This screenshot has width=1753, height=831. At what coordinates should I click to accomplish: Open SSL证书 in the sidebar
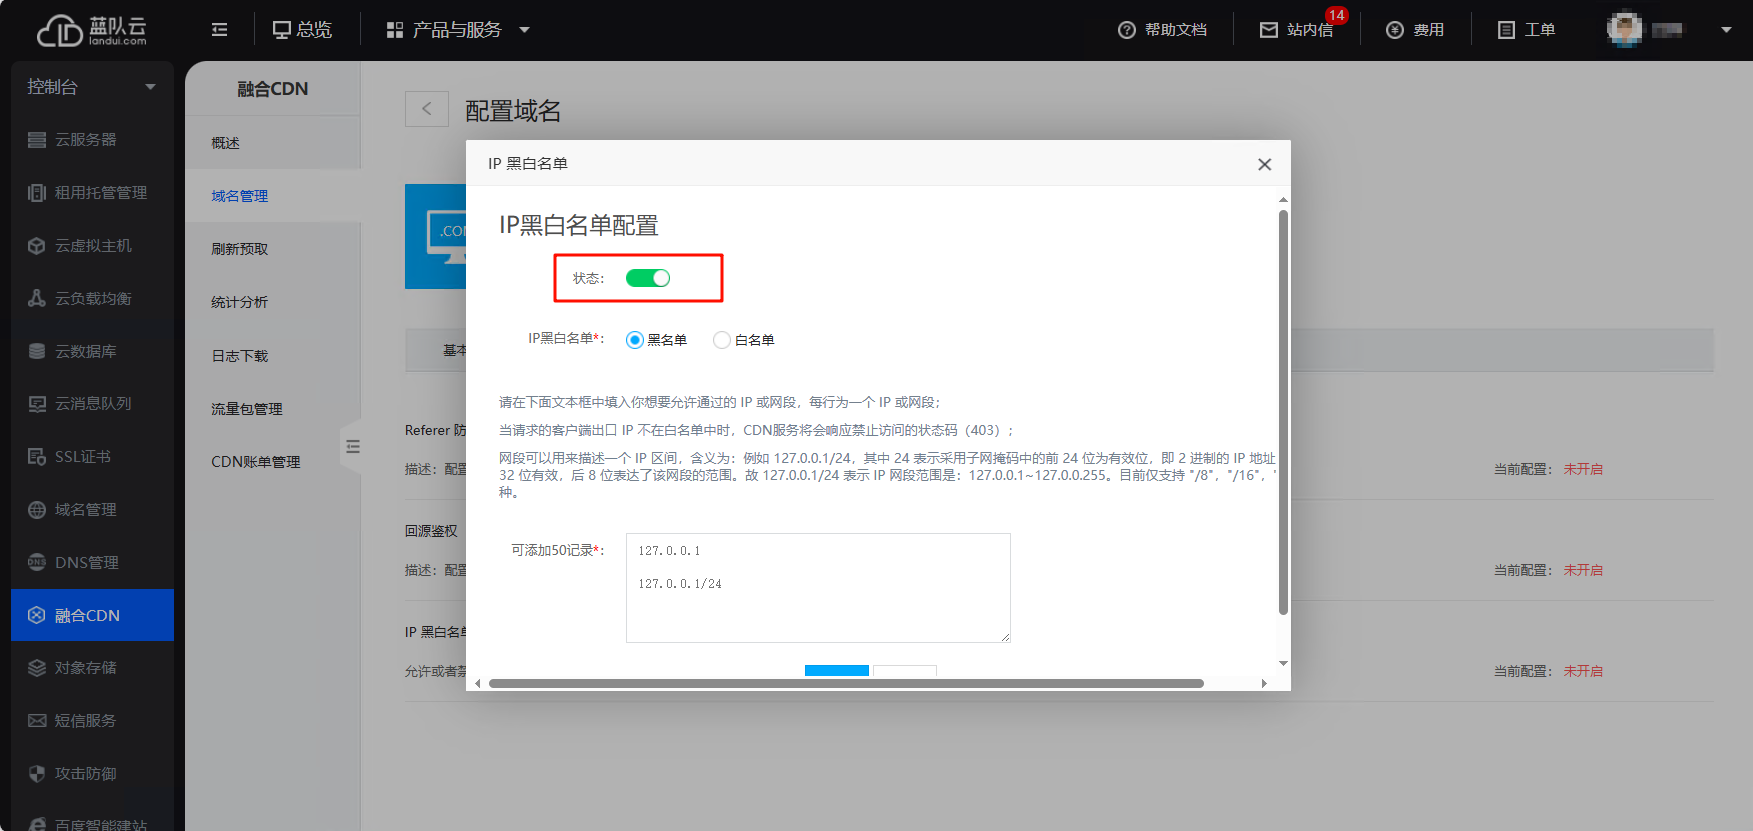pyautogui.click(x=92, y=457)
